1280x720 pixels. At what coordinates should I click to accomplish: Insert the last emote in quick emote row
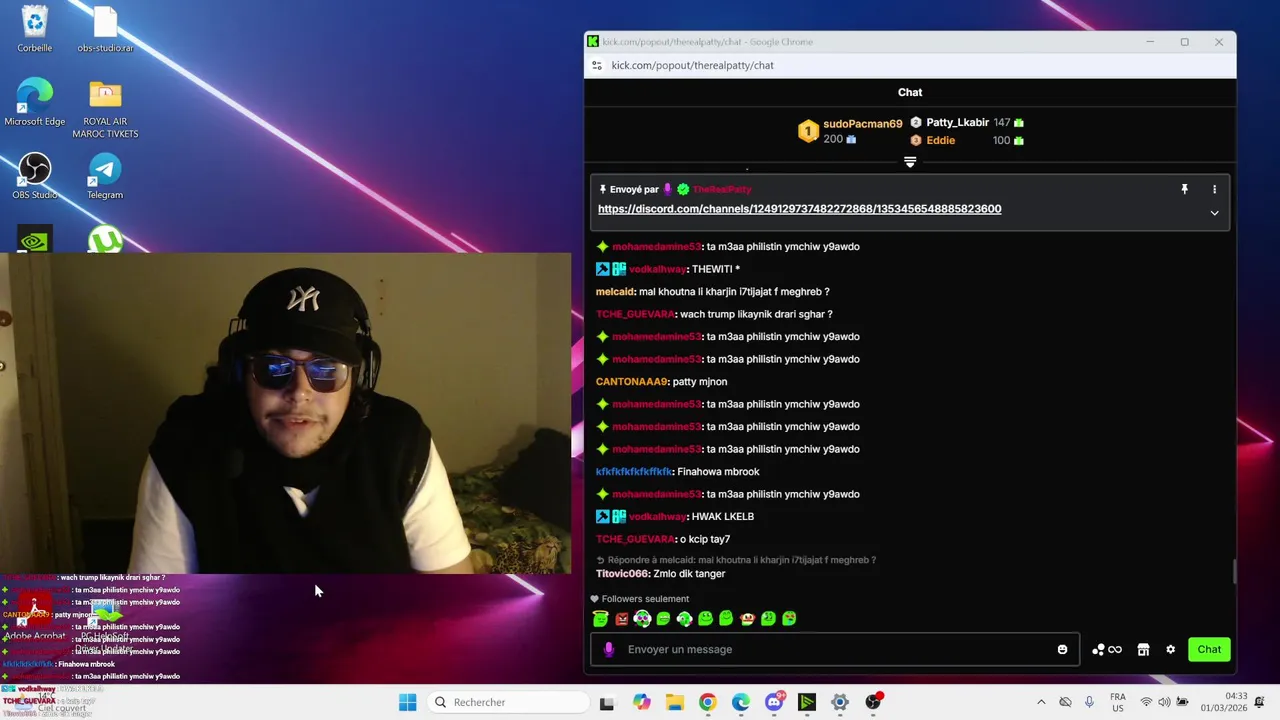tap(789, 619)
